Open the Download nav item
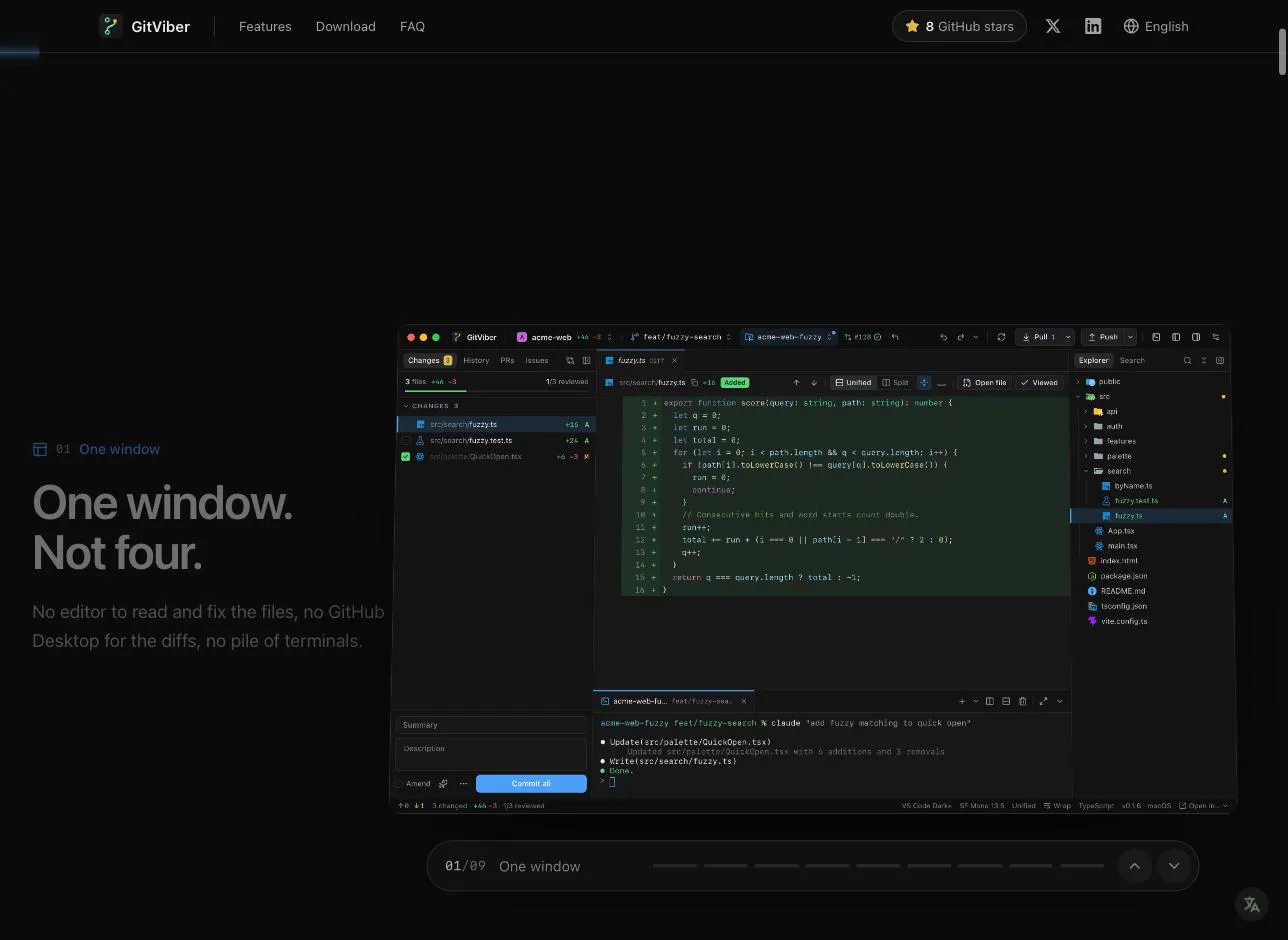Image resolution: width=1288 pixels, height=940 pixels. point(346,26)
